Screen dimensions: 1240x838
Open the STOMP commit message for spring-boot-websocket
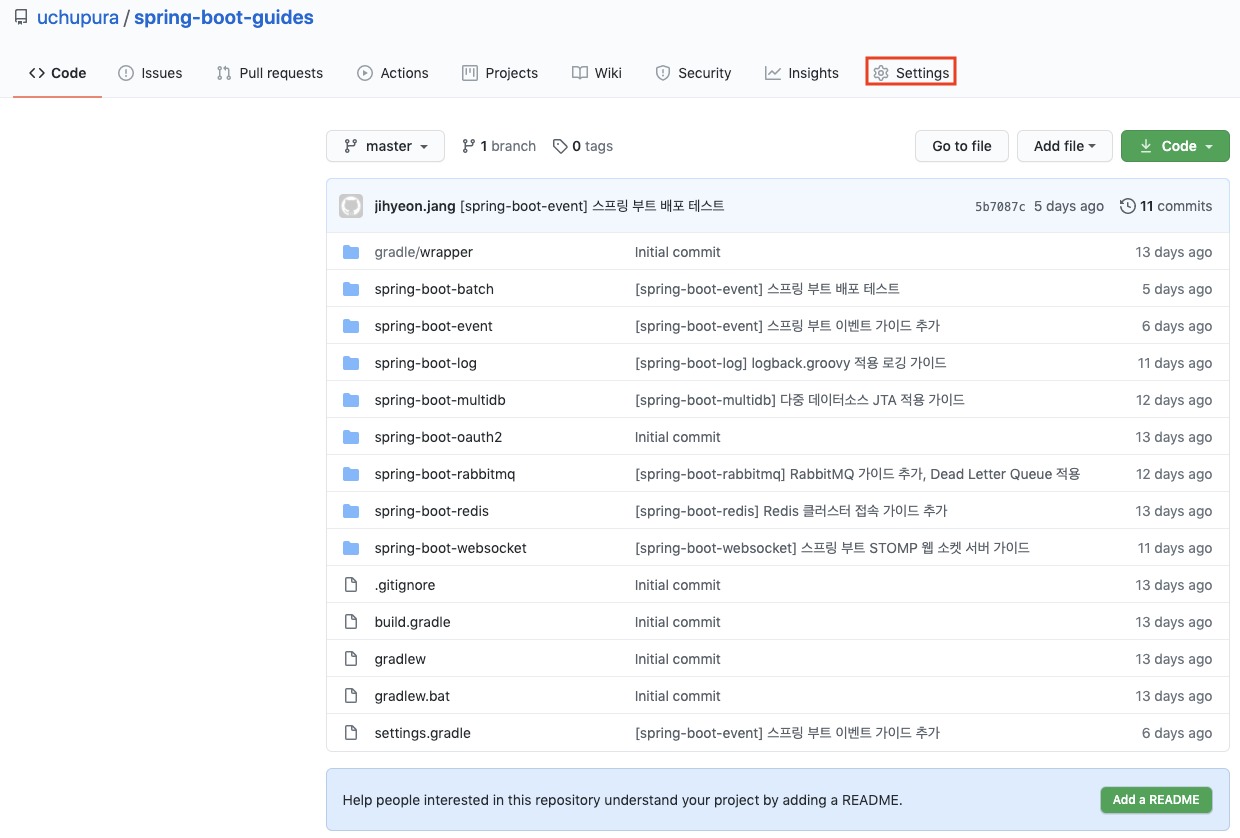(833, 548)
